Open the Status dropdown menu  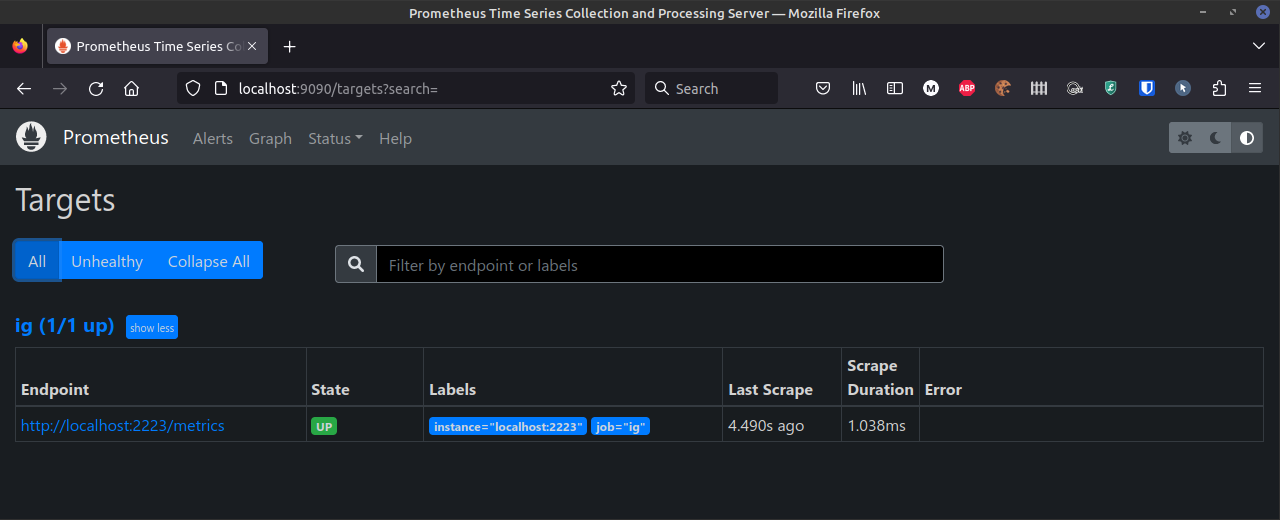(335, 138)
